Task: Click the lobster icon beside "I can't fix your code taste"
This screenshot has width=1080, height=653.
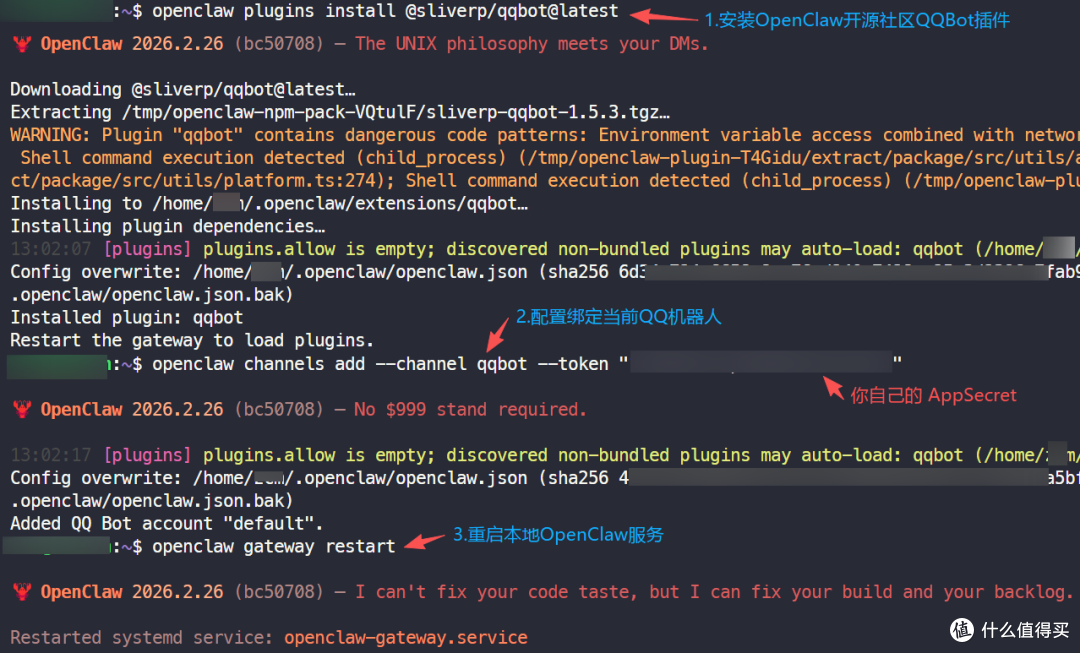Action: [21, 592]
